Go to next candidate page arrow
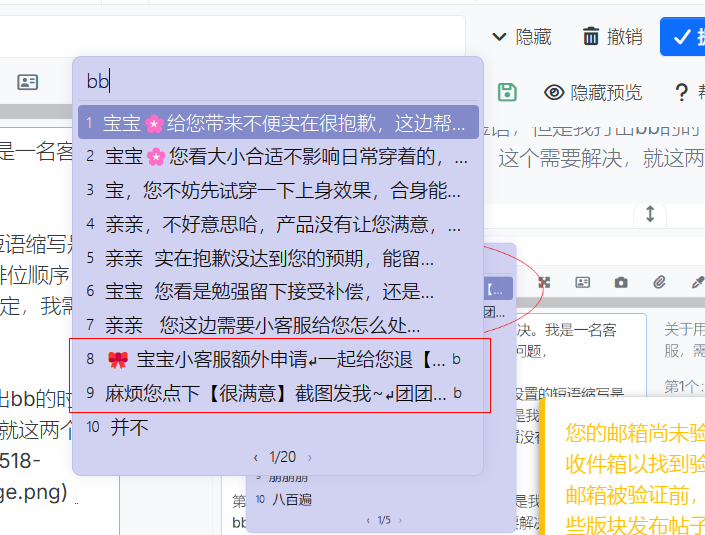 [x=309, y=458]
